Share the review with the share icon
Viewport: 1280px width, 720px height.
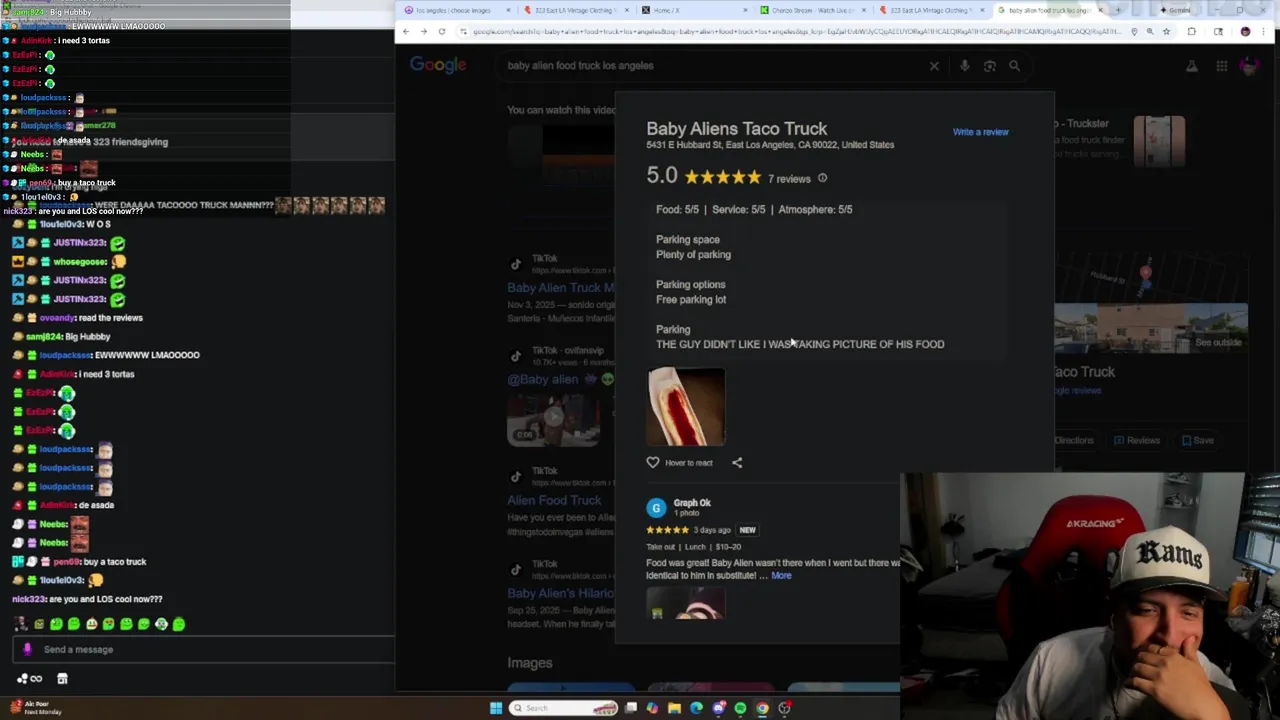pos(737,462)
